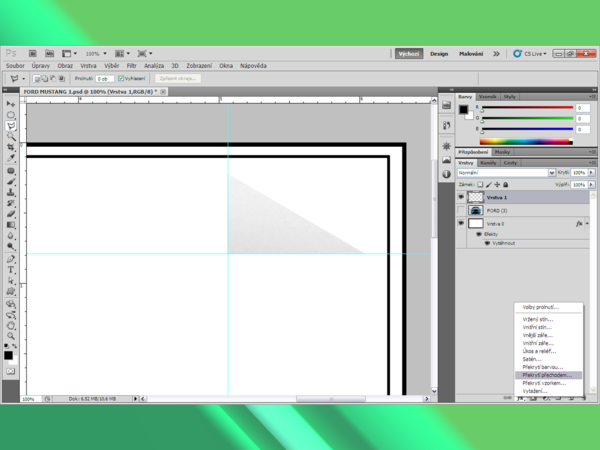
Task: Hide the Vrstva 1 layer
Action: [x=461, y=198]
